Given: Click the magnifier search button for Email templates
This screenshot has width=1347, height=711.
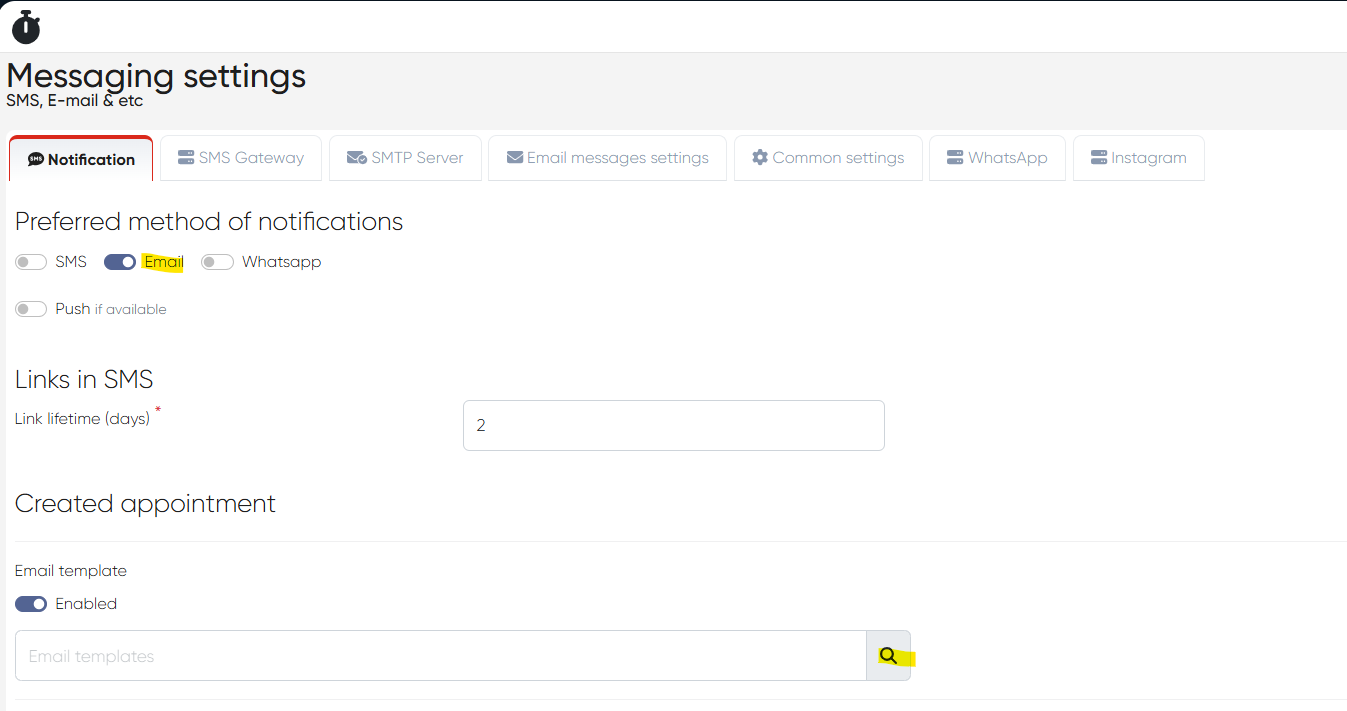Looking at the screenshot, I should (x=888, y=656).
